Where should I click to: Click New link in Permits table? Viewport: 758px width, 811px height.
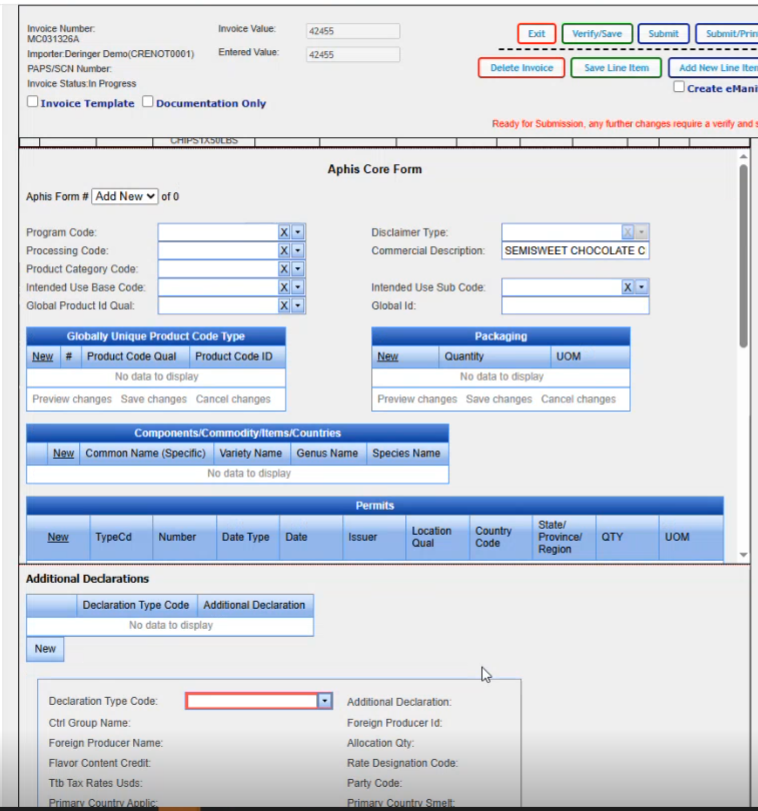click(x=58, y=537)
